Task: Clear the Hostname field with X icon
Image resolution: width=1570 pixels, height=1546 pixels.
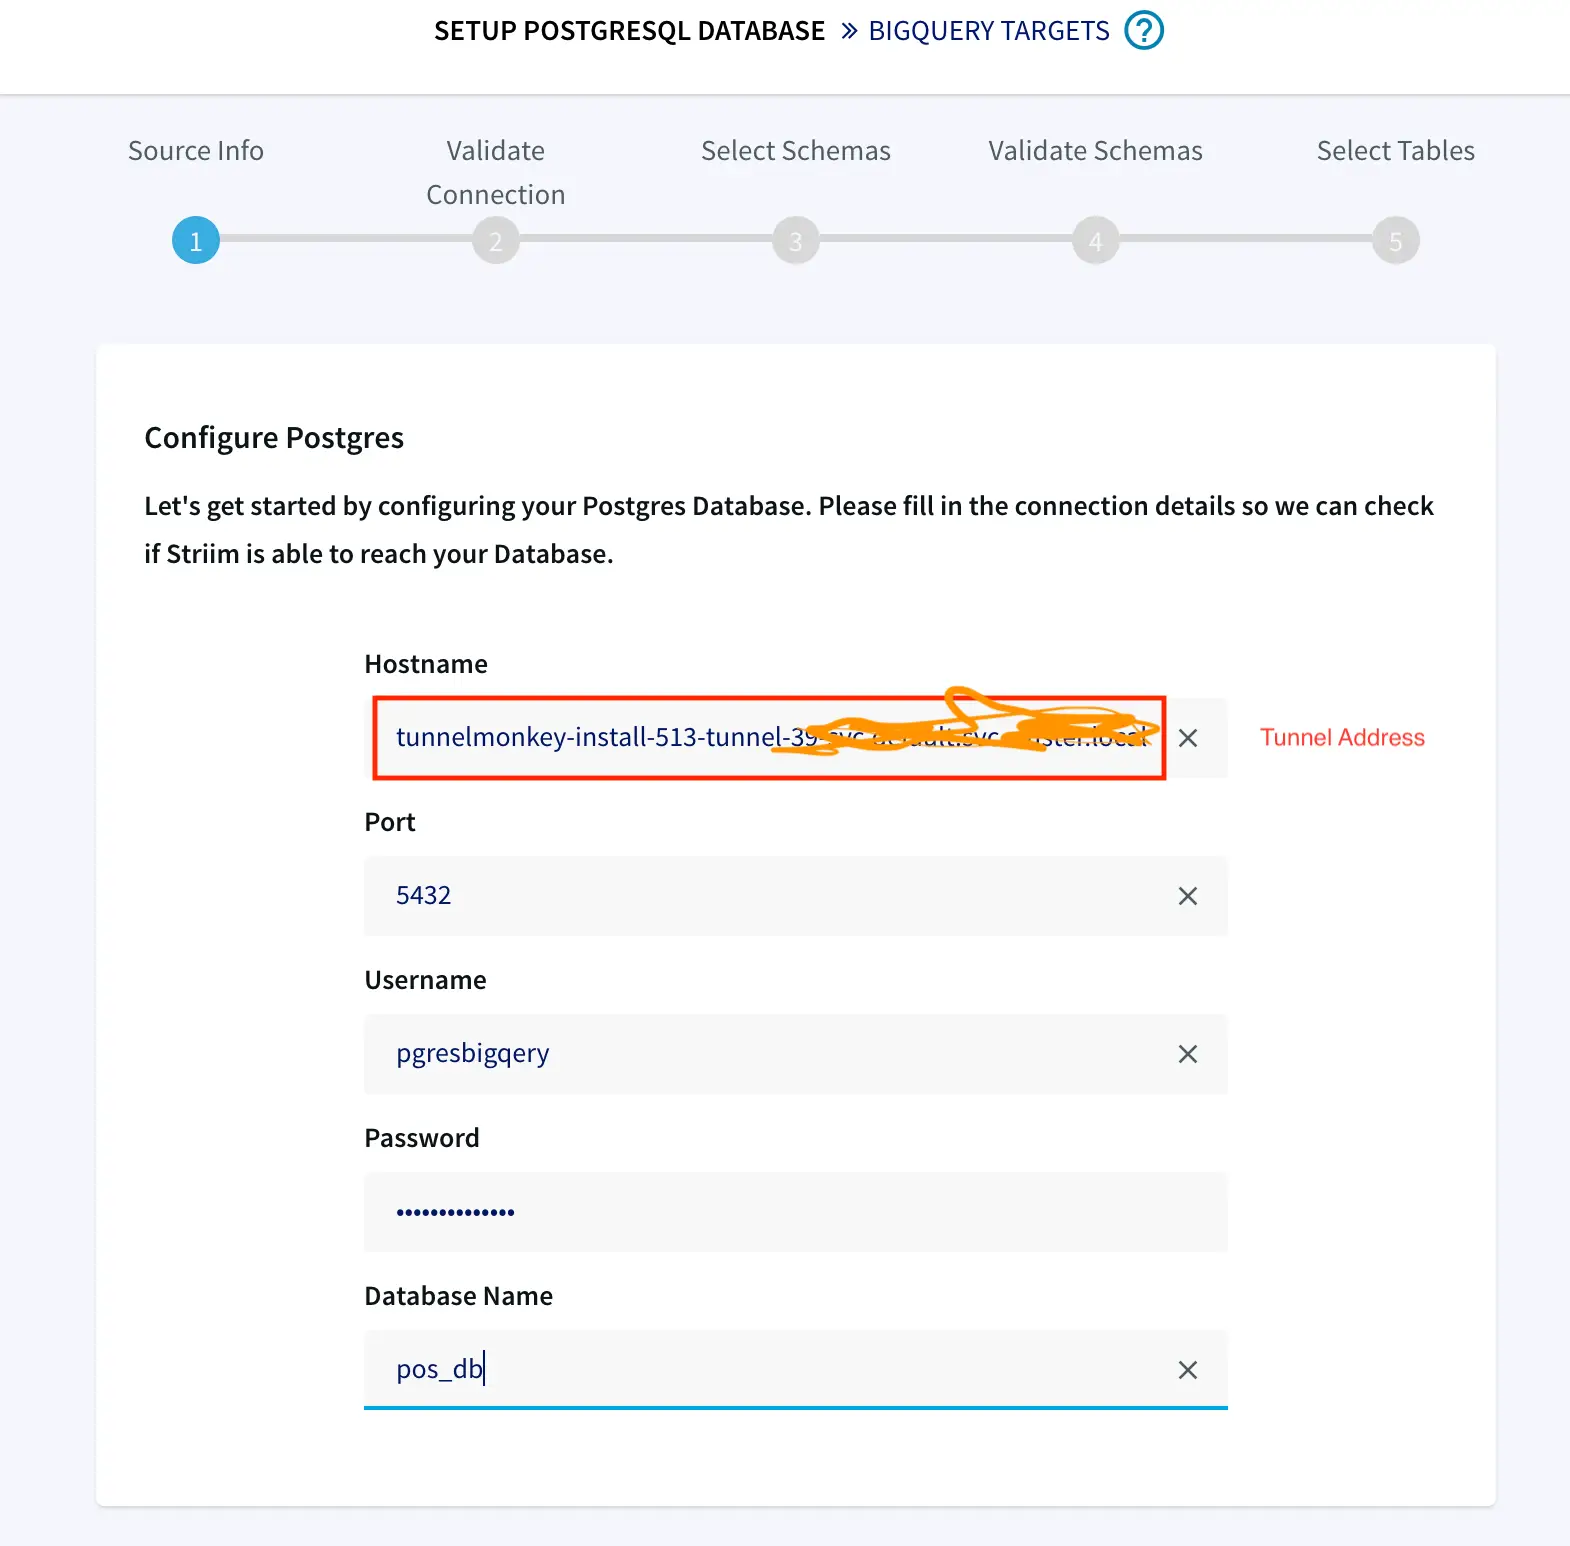Action: pyautogui.click(x=1187, y=738)
